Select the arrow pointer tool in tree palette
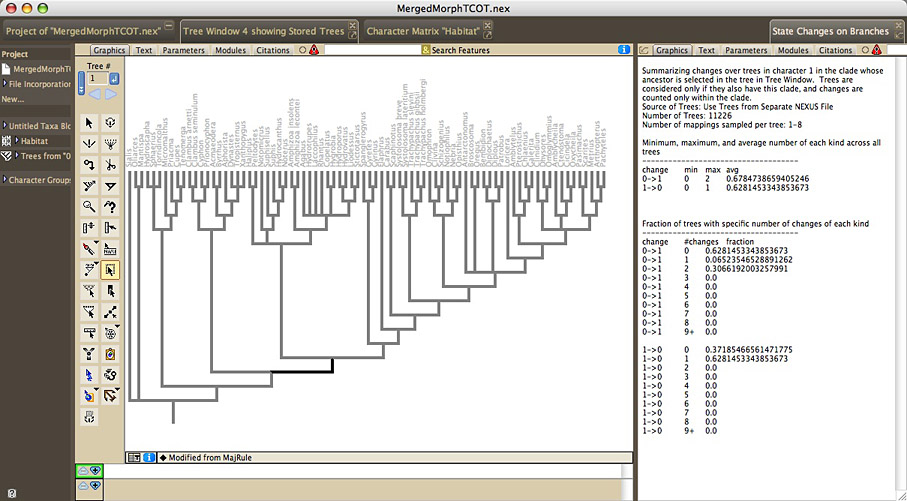 point(89,123)
